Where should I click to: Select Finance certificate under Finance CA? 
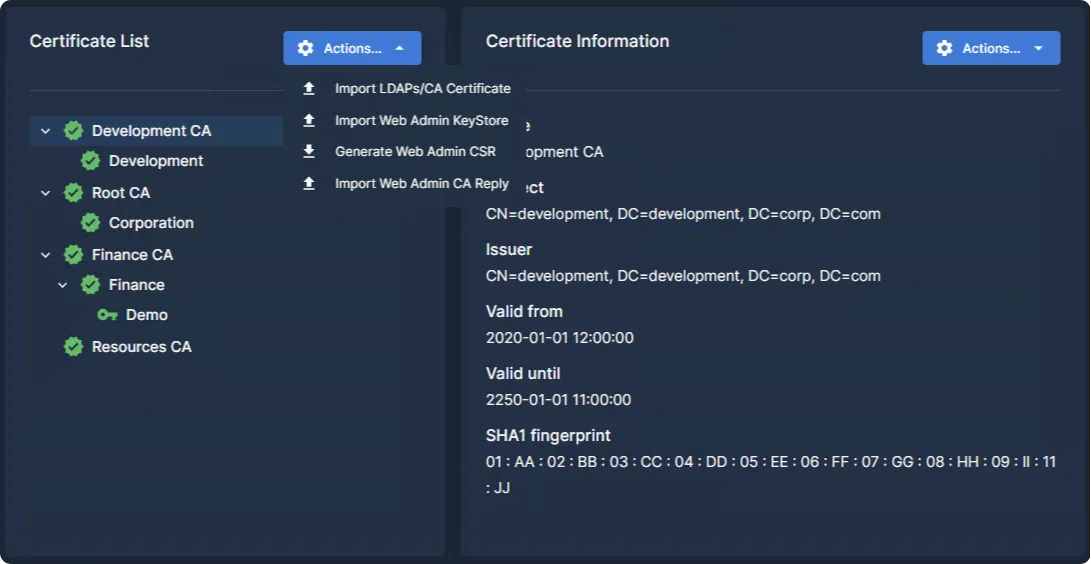click(x=136, y=284)
